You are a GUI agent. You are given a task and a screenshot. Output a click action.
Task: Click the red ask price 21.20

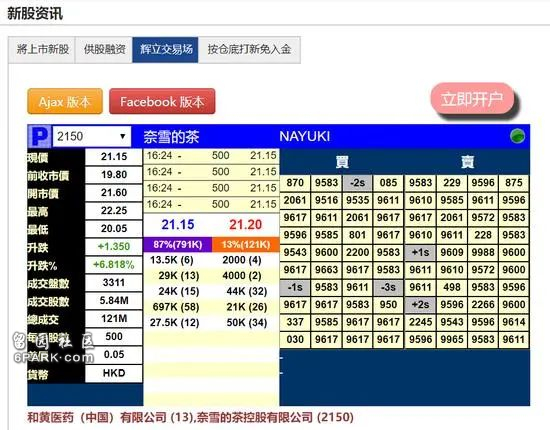[x=246, y=224]
